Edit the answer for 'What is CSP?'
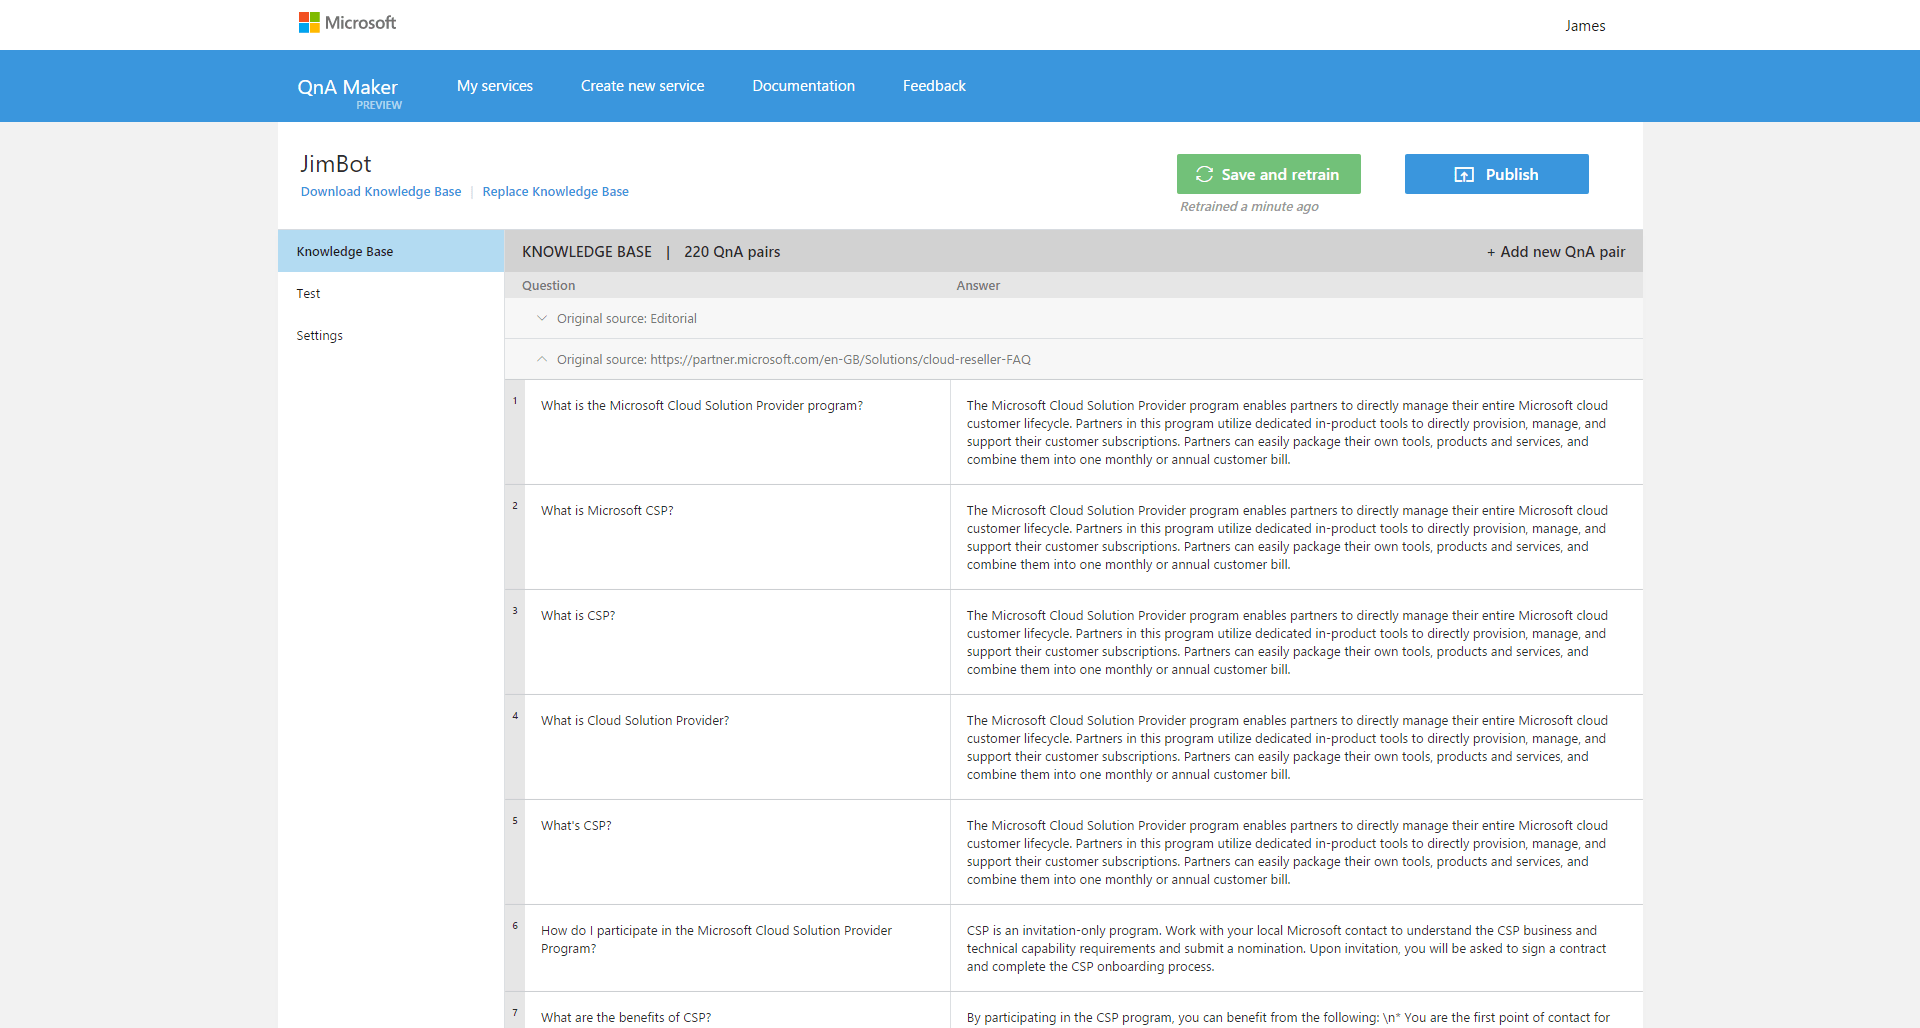The image size is (1920, 1028). tap(1296, 642)
